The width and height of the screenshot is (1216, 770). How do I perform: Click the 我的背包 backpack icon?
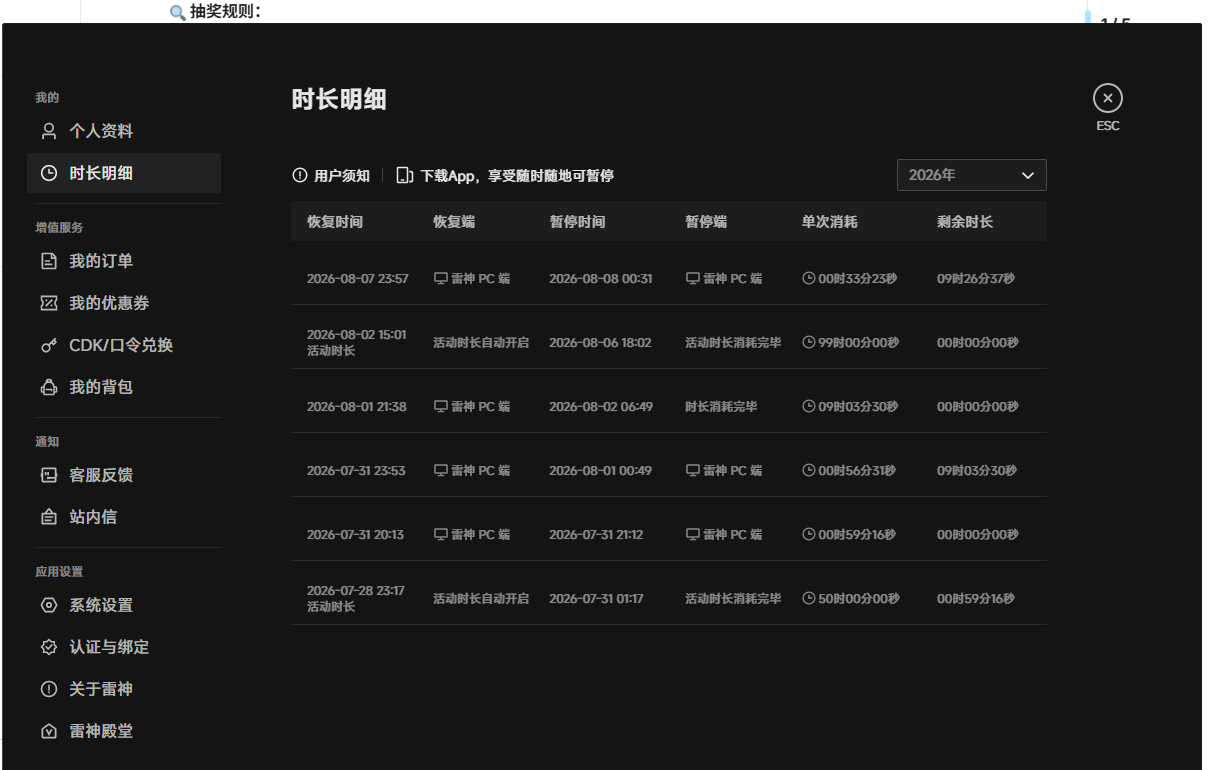point(48,387)
